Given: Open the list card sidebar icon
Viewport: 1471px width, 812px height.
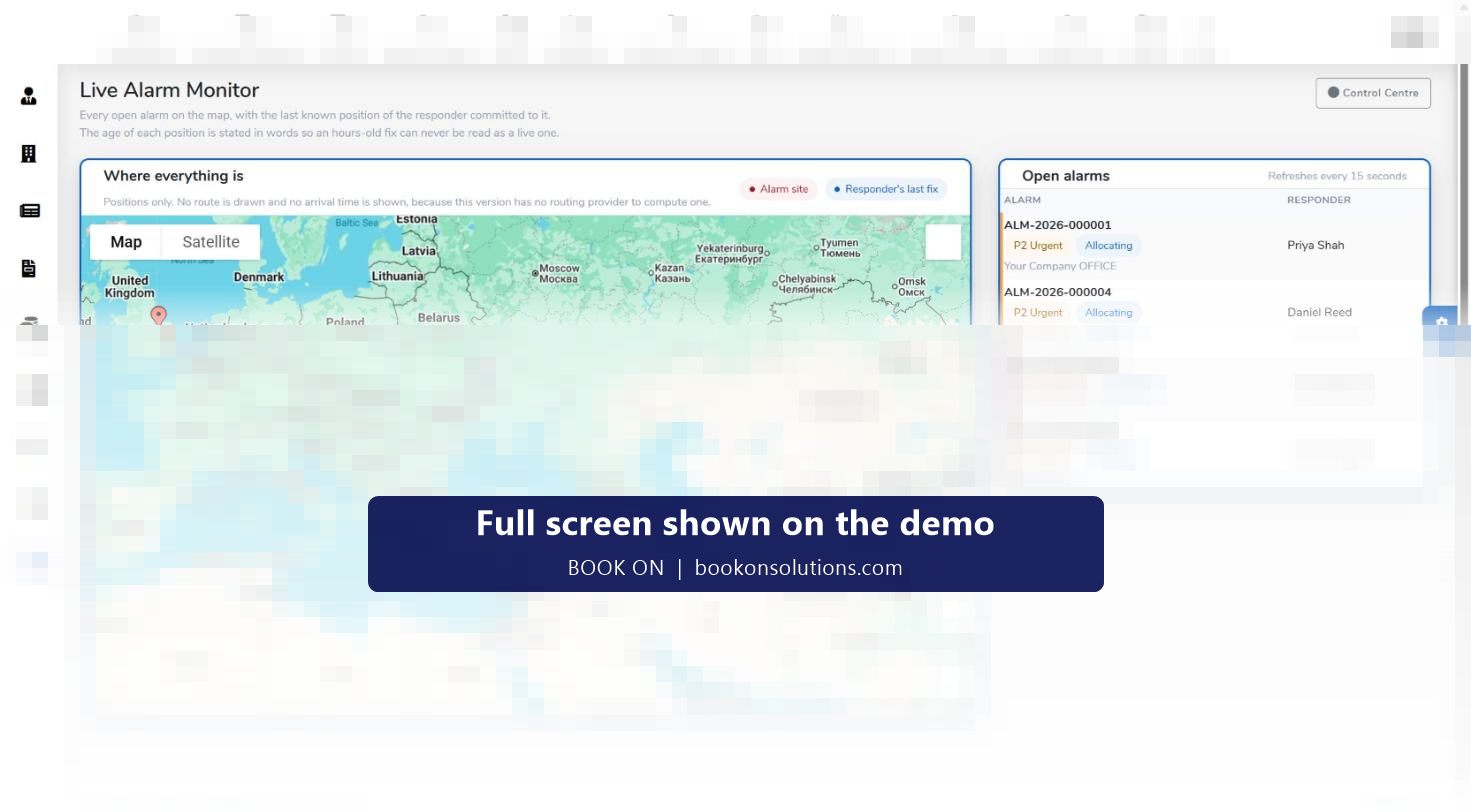Looking at the screenshot, I should click(x=29, y=211).
